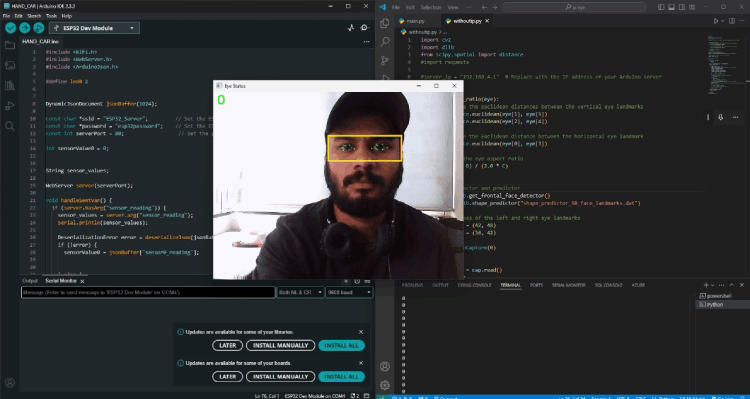Open the Arduino Serial Plotter icon
The width and height of the screenshot is (750, 399).
coord(351,28)
